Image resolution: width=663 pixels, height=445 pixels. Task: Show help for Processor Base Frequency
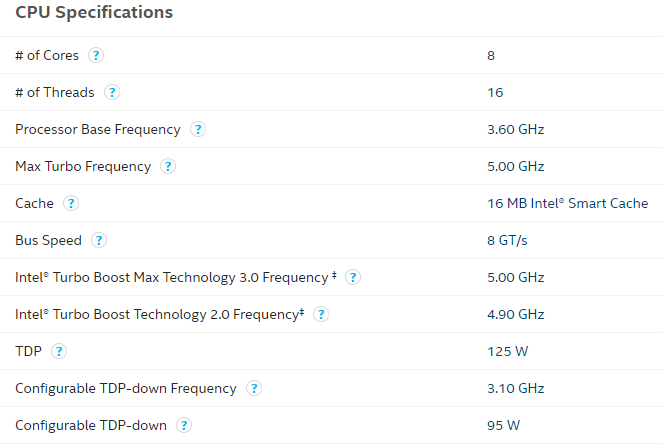coord(198,129)
